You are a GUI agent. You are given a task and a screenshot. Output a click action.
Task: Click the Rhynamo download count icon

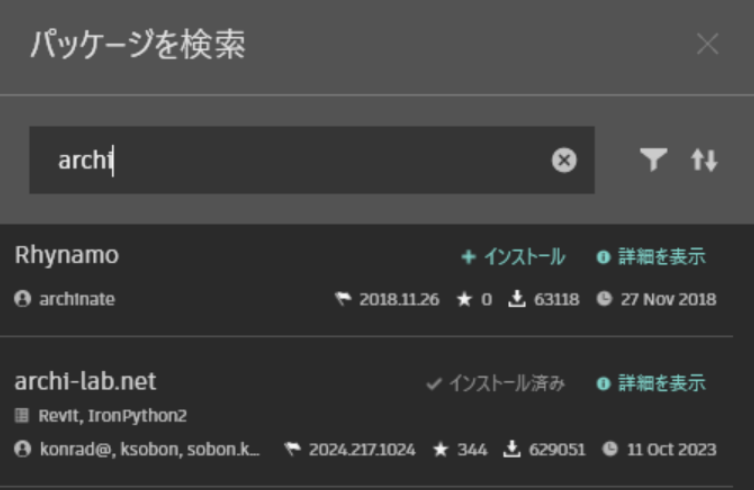click(x=516, y=299)
